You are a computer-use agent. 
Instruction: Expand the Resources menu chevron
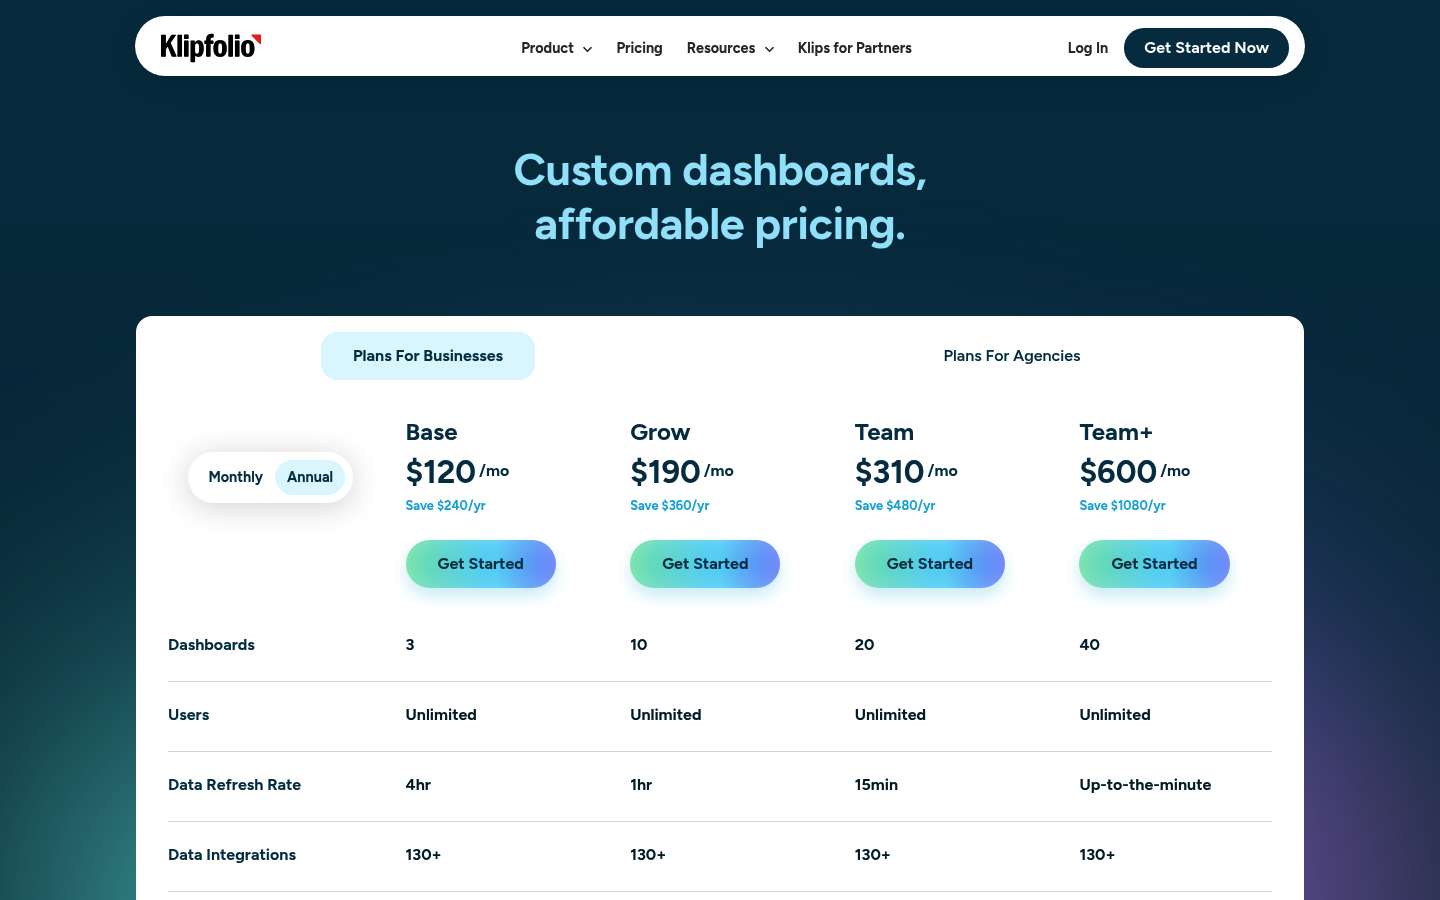(769, 49)
